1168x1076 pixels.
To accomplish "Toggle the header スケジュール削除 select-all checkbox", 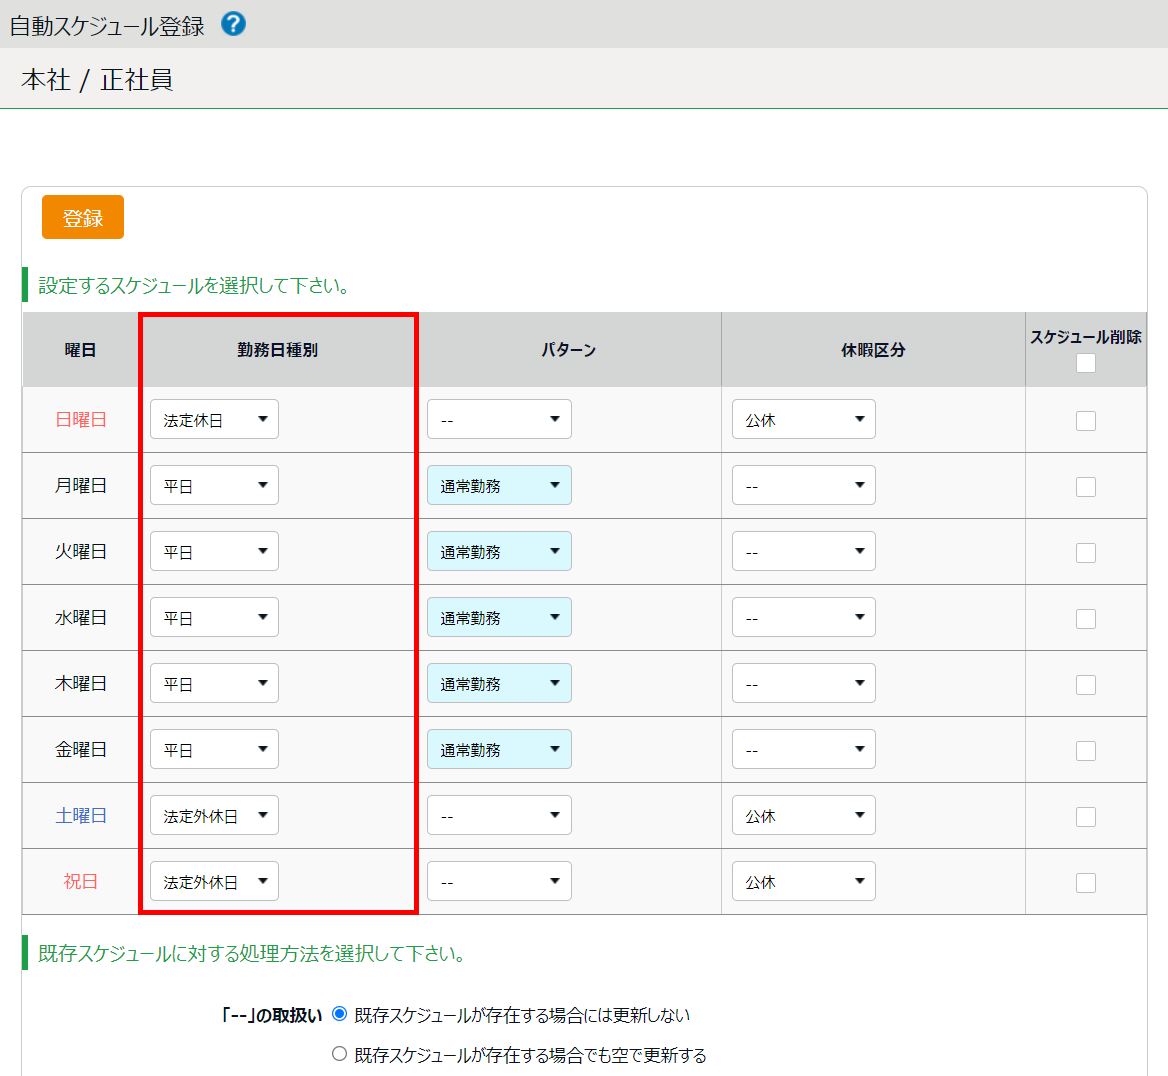I will [x=1085, y=363].
